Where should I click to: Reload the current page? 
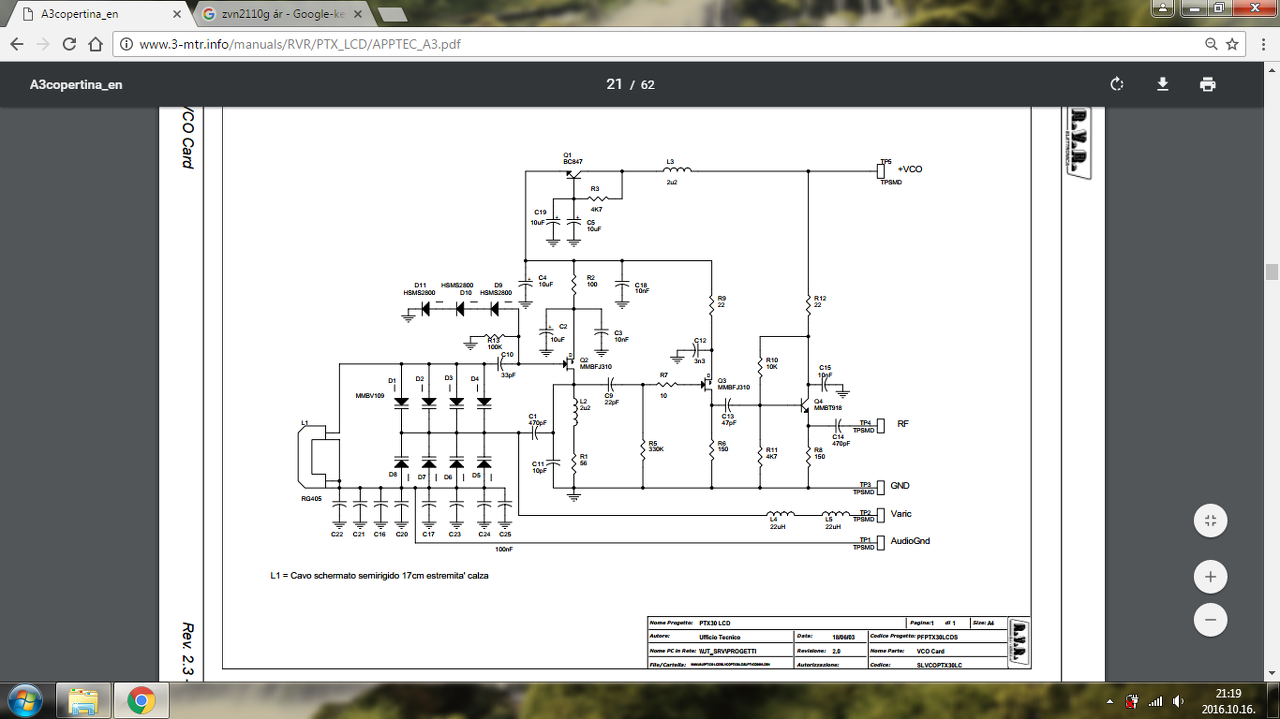pyautogui.click(x=69, y=44)
